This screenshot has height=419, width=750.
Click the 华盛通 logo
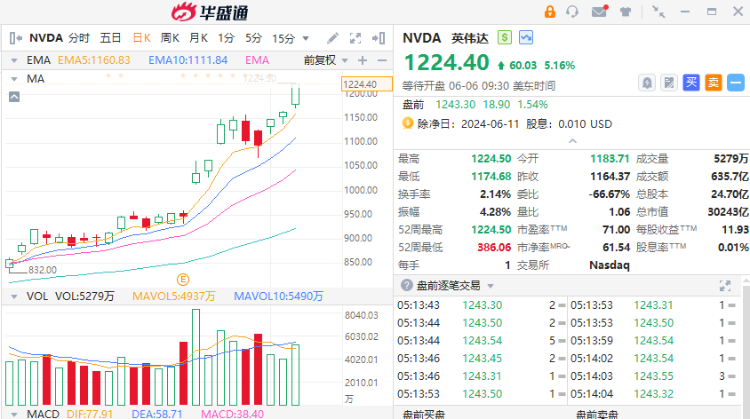click(x=210, y=12)
